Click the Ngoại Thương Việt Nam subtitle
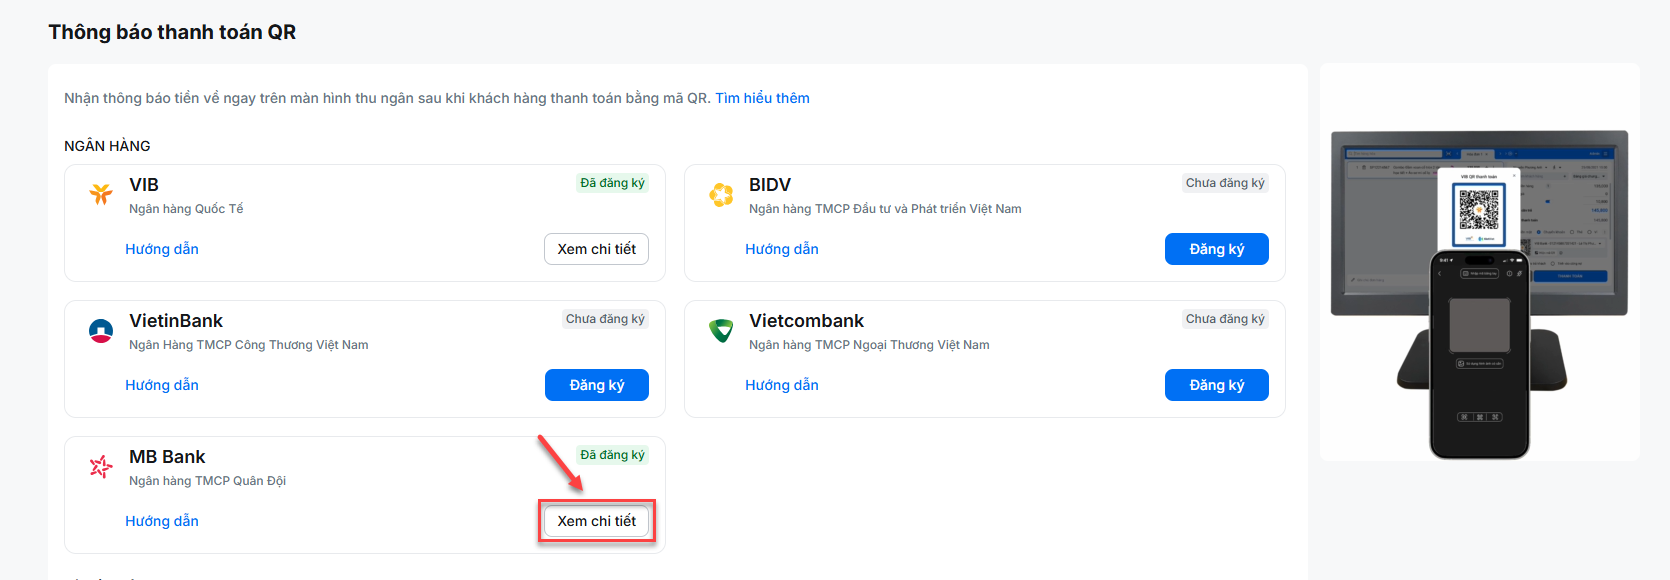The width and height of the screenshot is (1670, 580). click(869, 345)
